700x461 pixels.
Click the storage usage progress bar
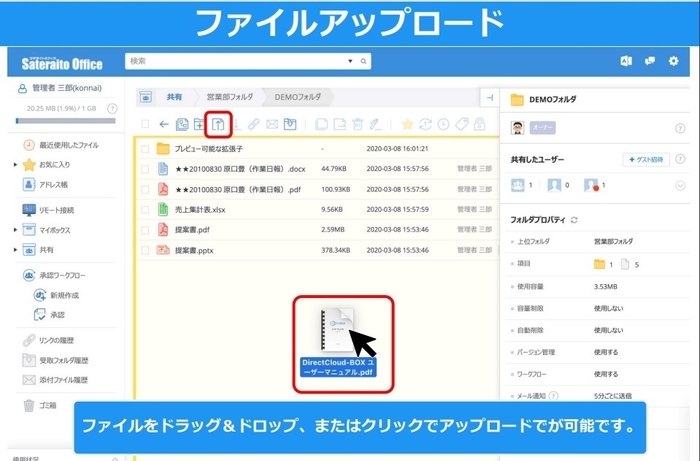click(x=66, y=120)
